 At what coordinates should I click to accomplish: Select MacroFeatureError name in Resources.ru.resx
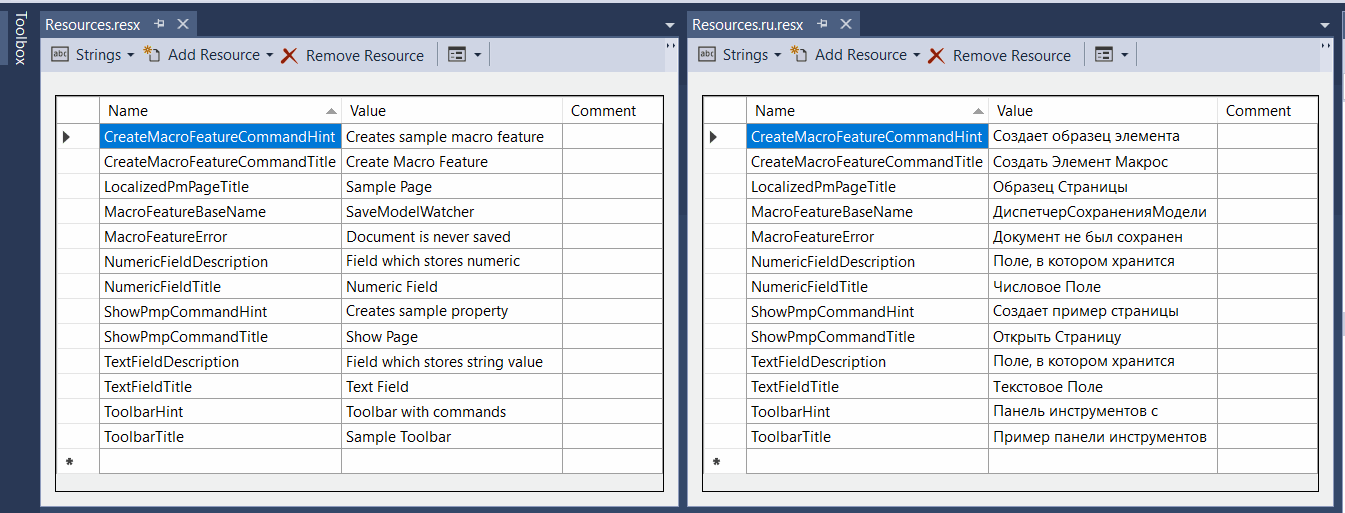(867, 236)
